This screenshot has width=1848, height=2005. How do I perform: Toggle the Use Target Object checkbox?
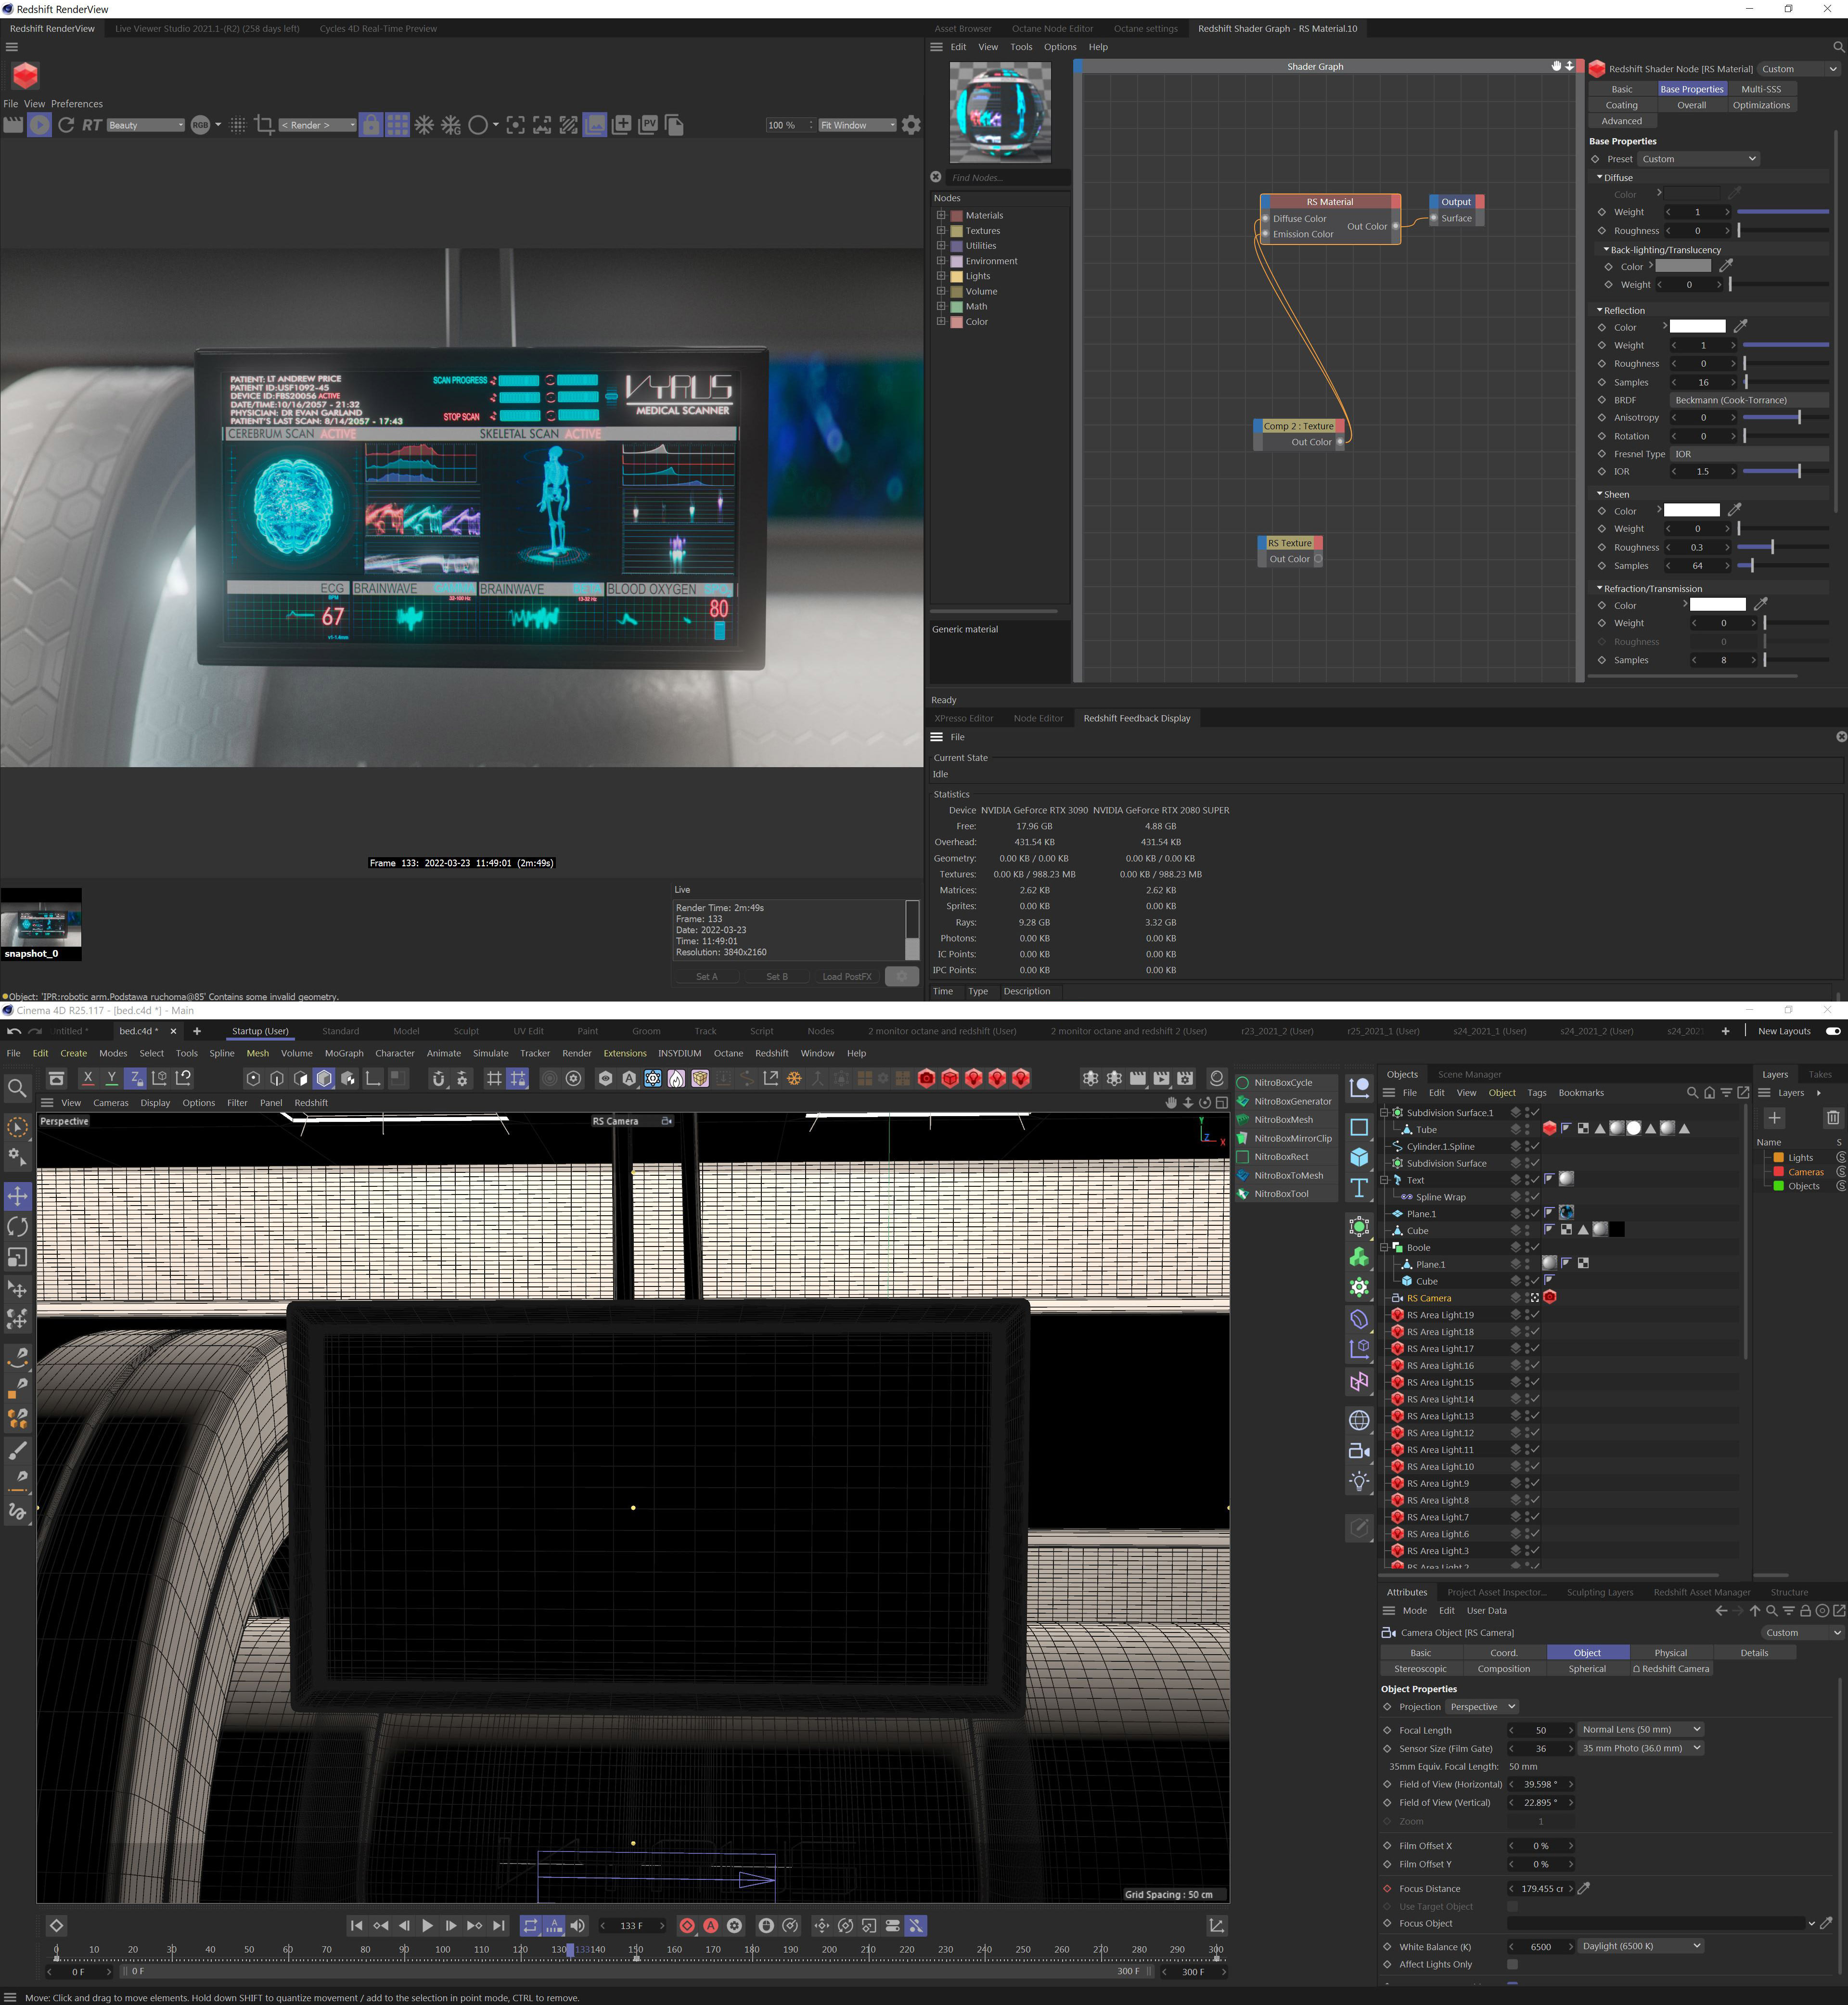point(1512,1906)
